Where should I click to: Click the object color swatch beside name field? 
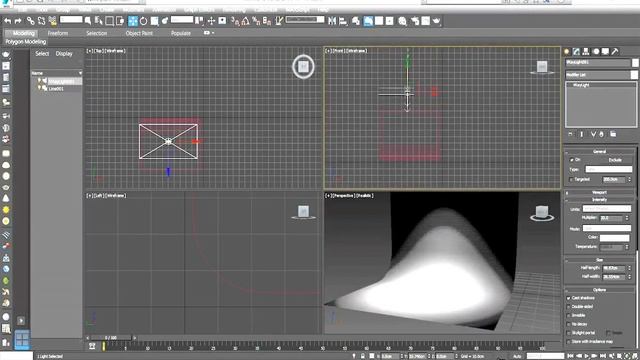(635, 62)
